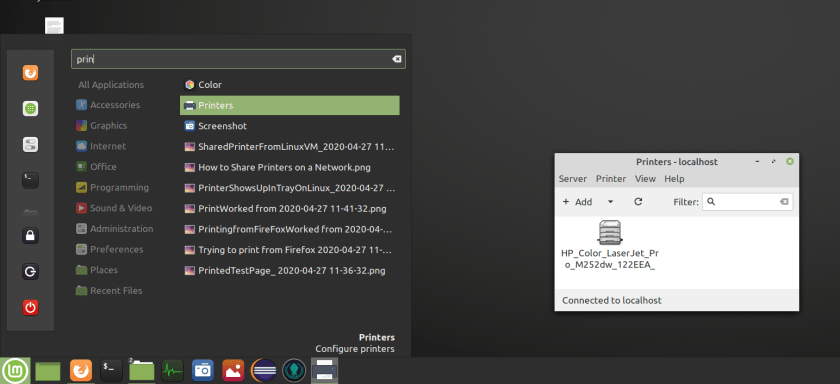
Task: Click the Printers window item on panel
Action: point(324,370)
